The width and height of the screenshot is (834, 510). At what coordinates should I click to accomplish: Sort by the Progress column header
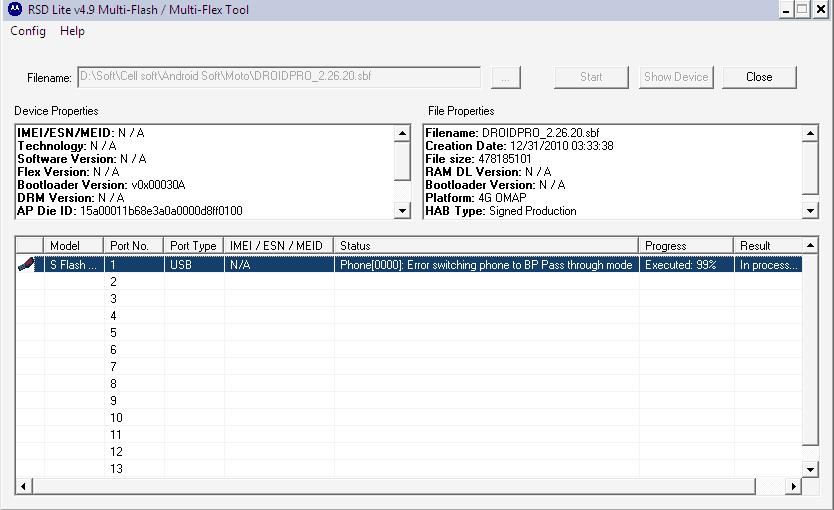(685, 246)
